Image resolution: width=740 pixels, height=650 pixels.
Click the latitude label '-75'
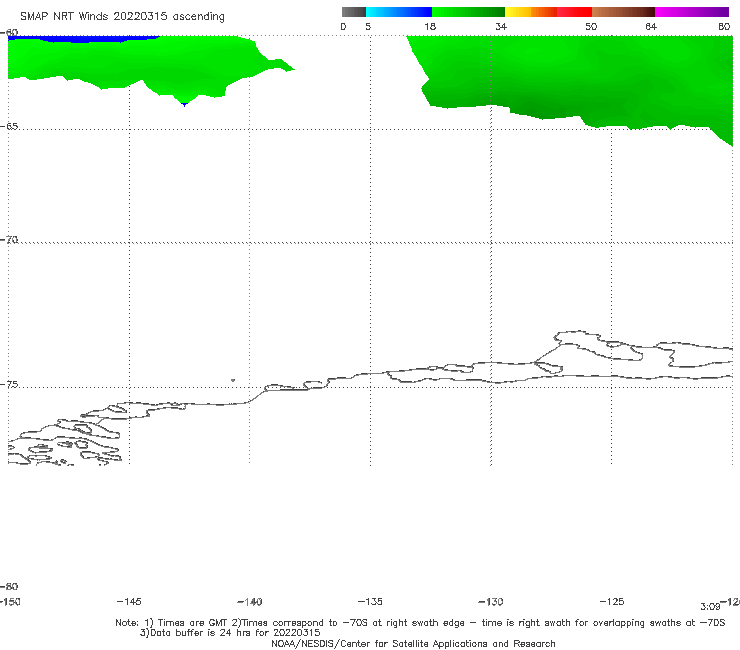(9, 385)
